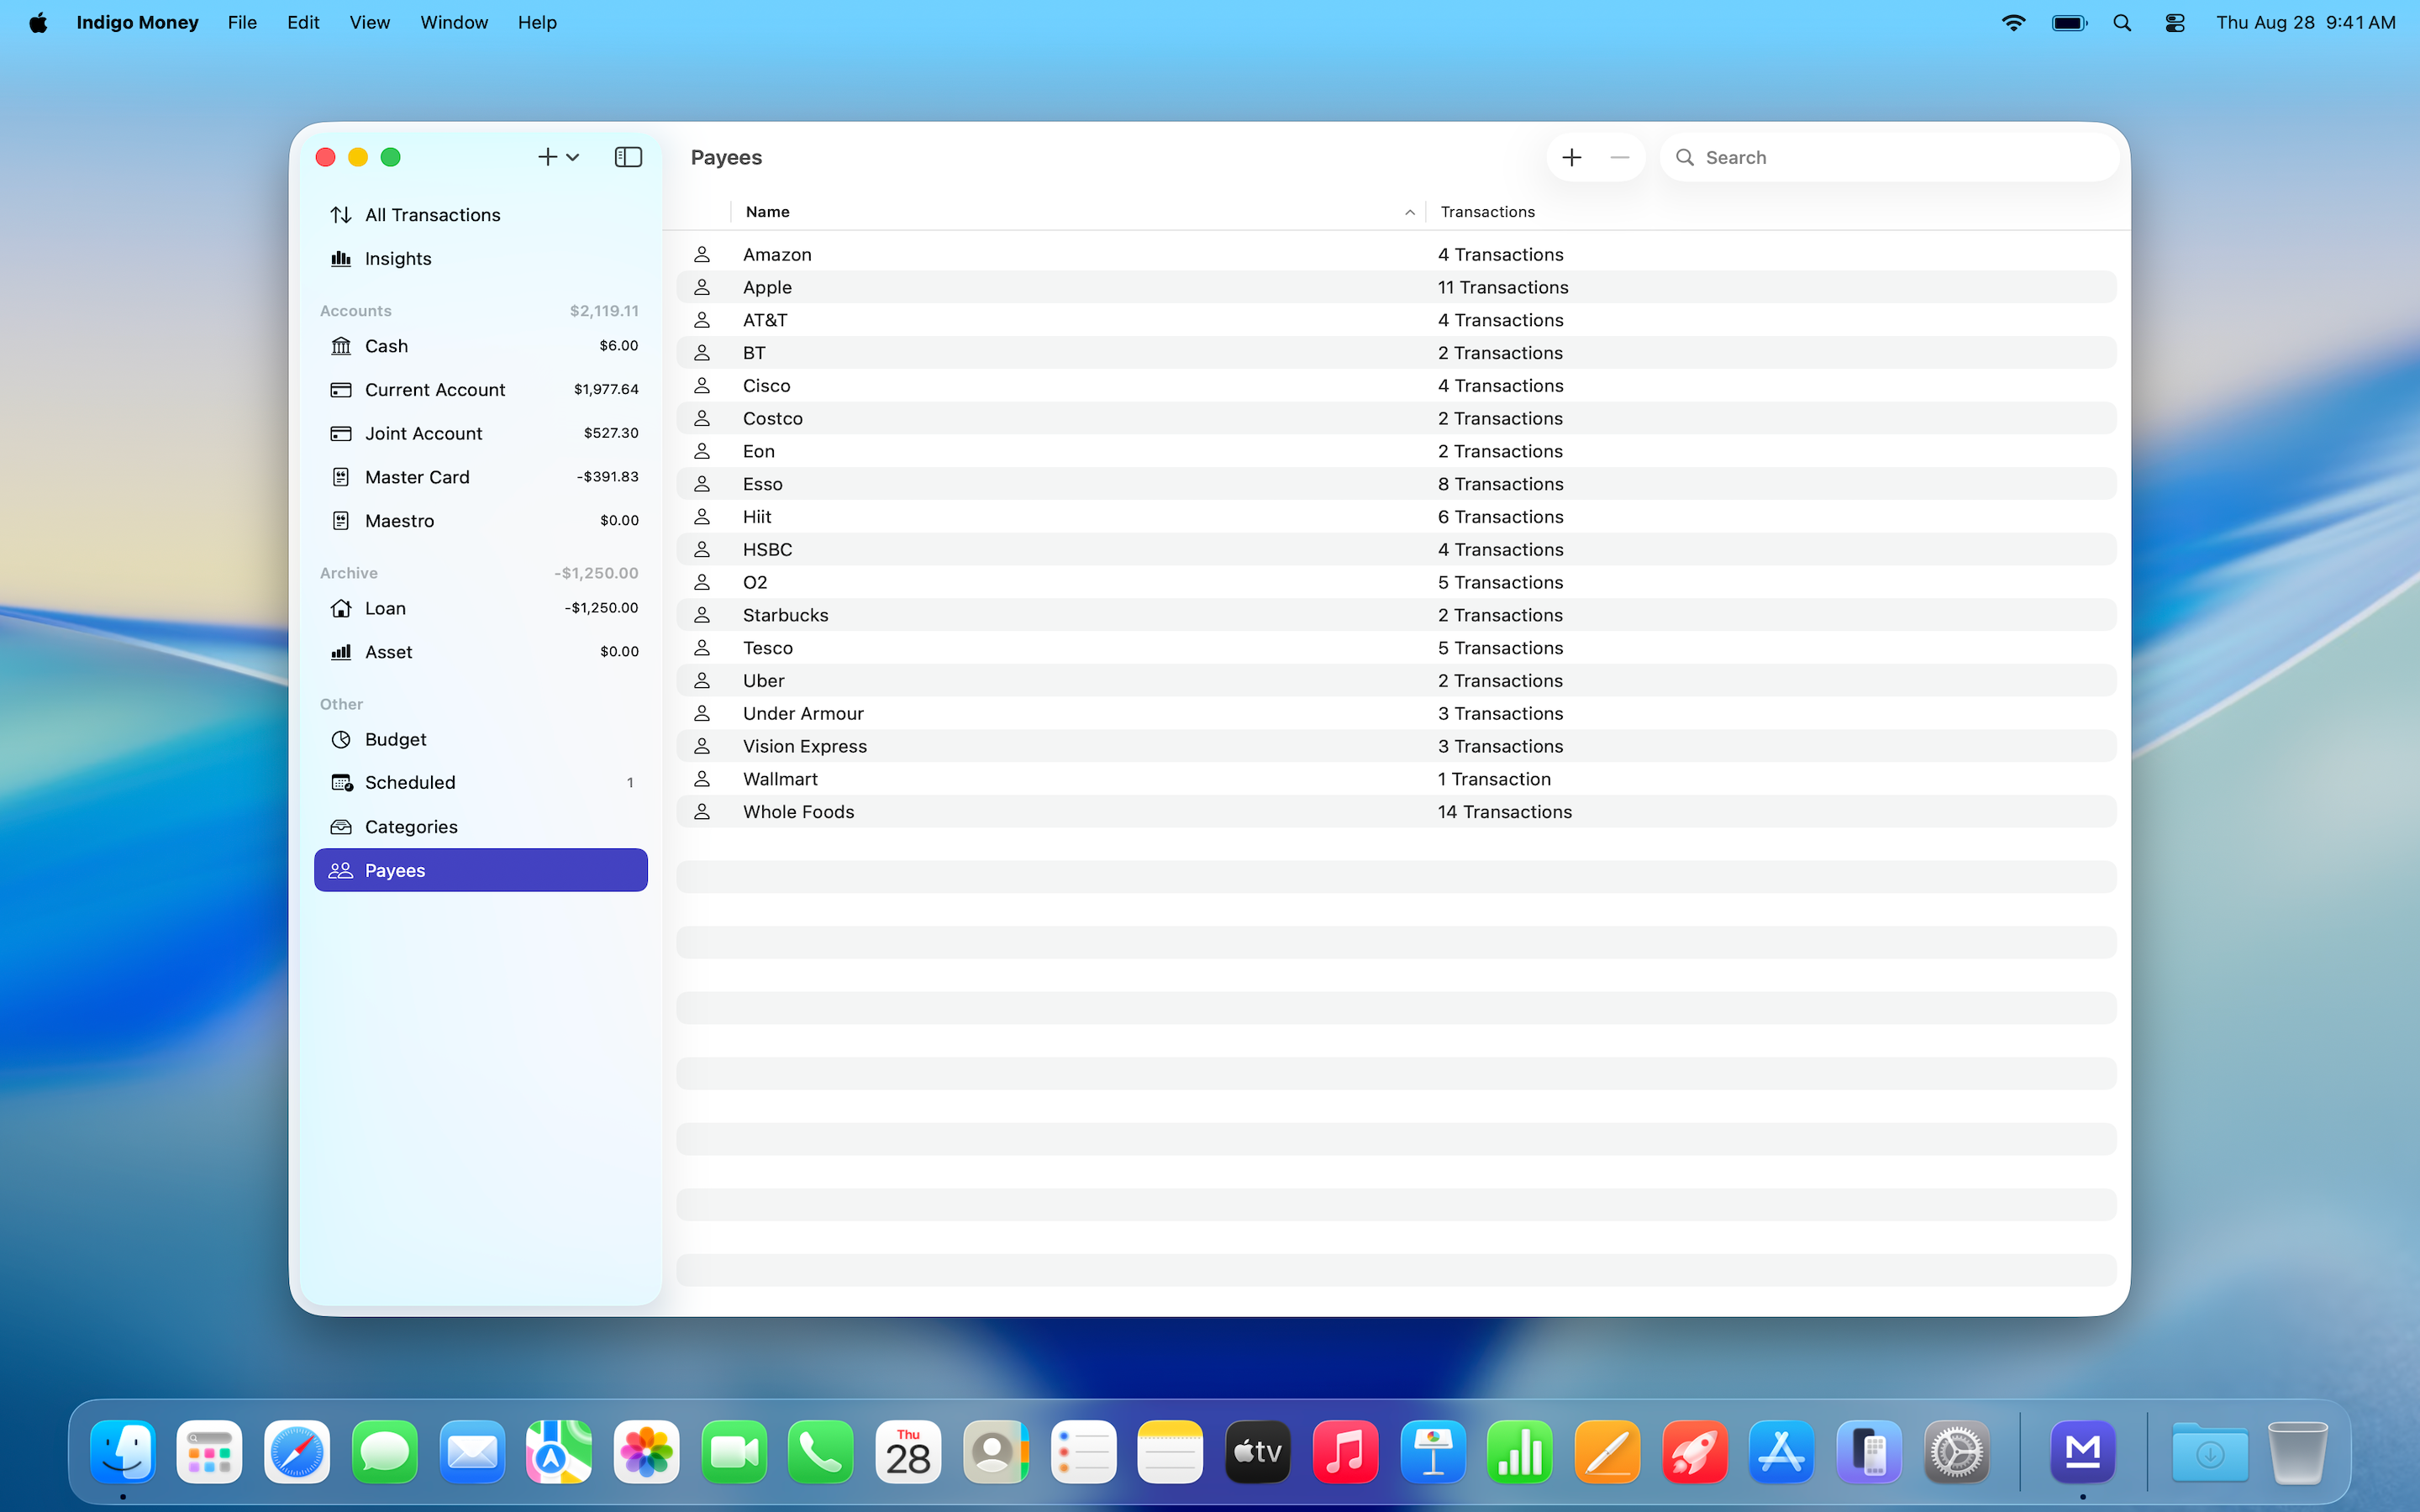2420x1512 pixels.
Task: Launch Finder from the Dock
Action: pos(123,1452)
